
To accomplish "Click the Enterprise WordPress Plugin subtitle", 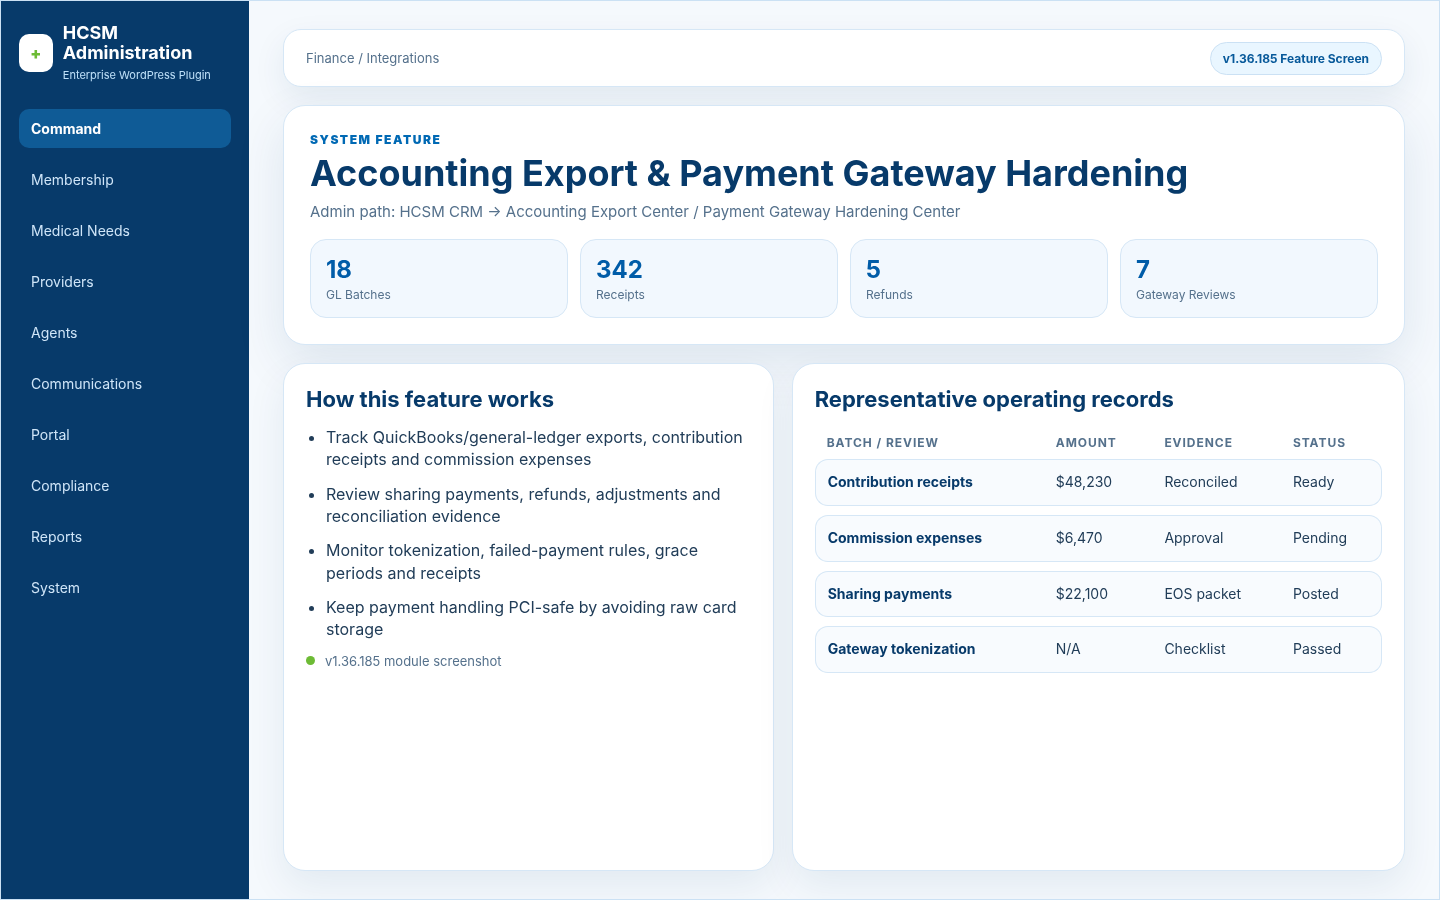I will click(137, 75).
